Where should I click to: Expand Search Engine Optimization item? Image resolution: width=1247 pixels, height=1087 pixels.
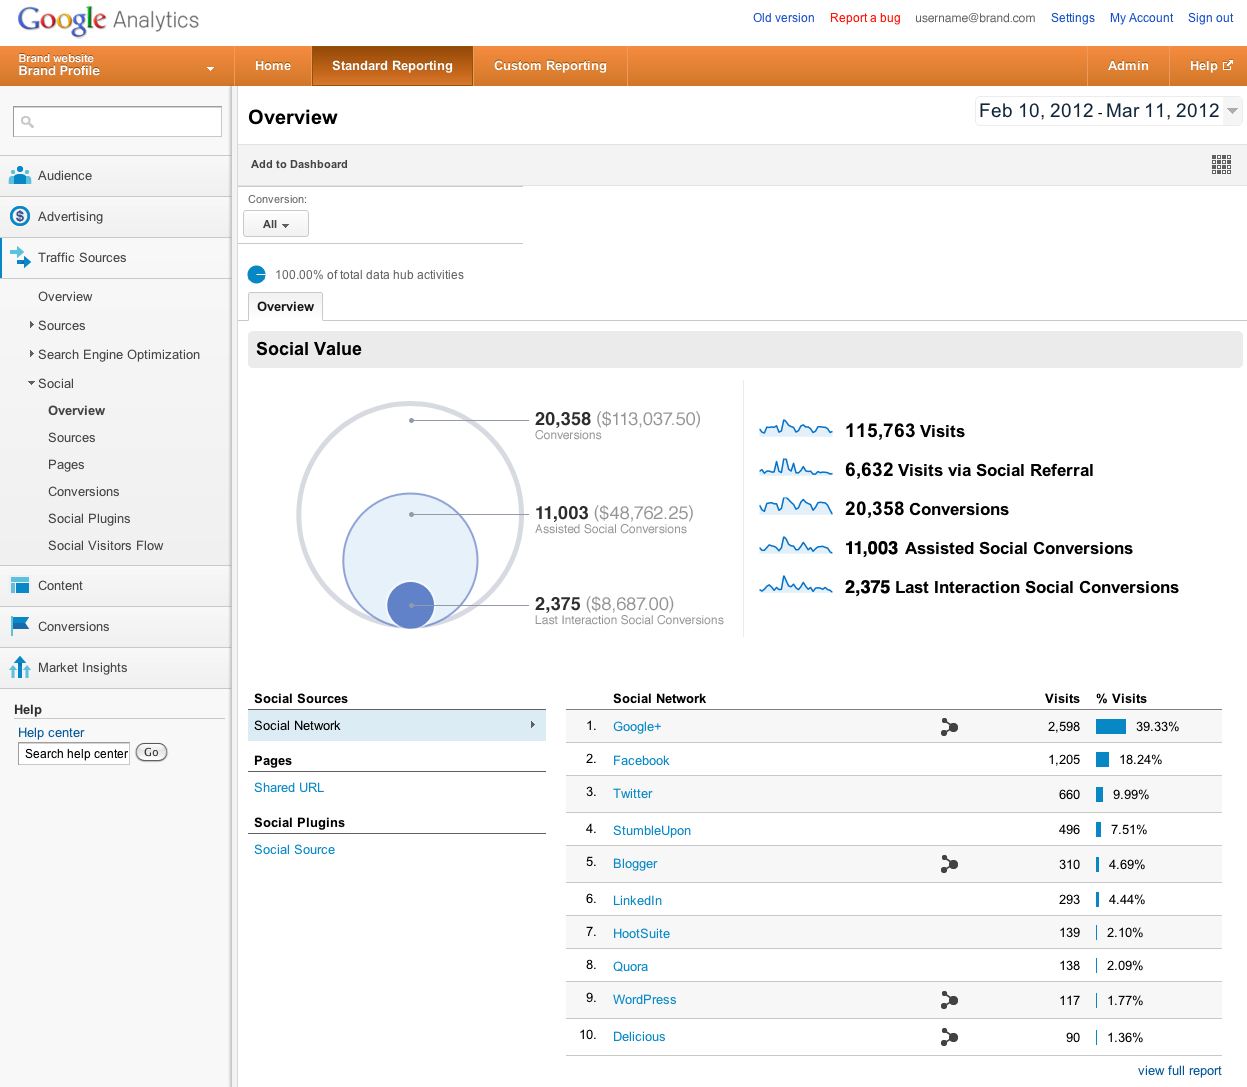point(32,354)
